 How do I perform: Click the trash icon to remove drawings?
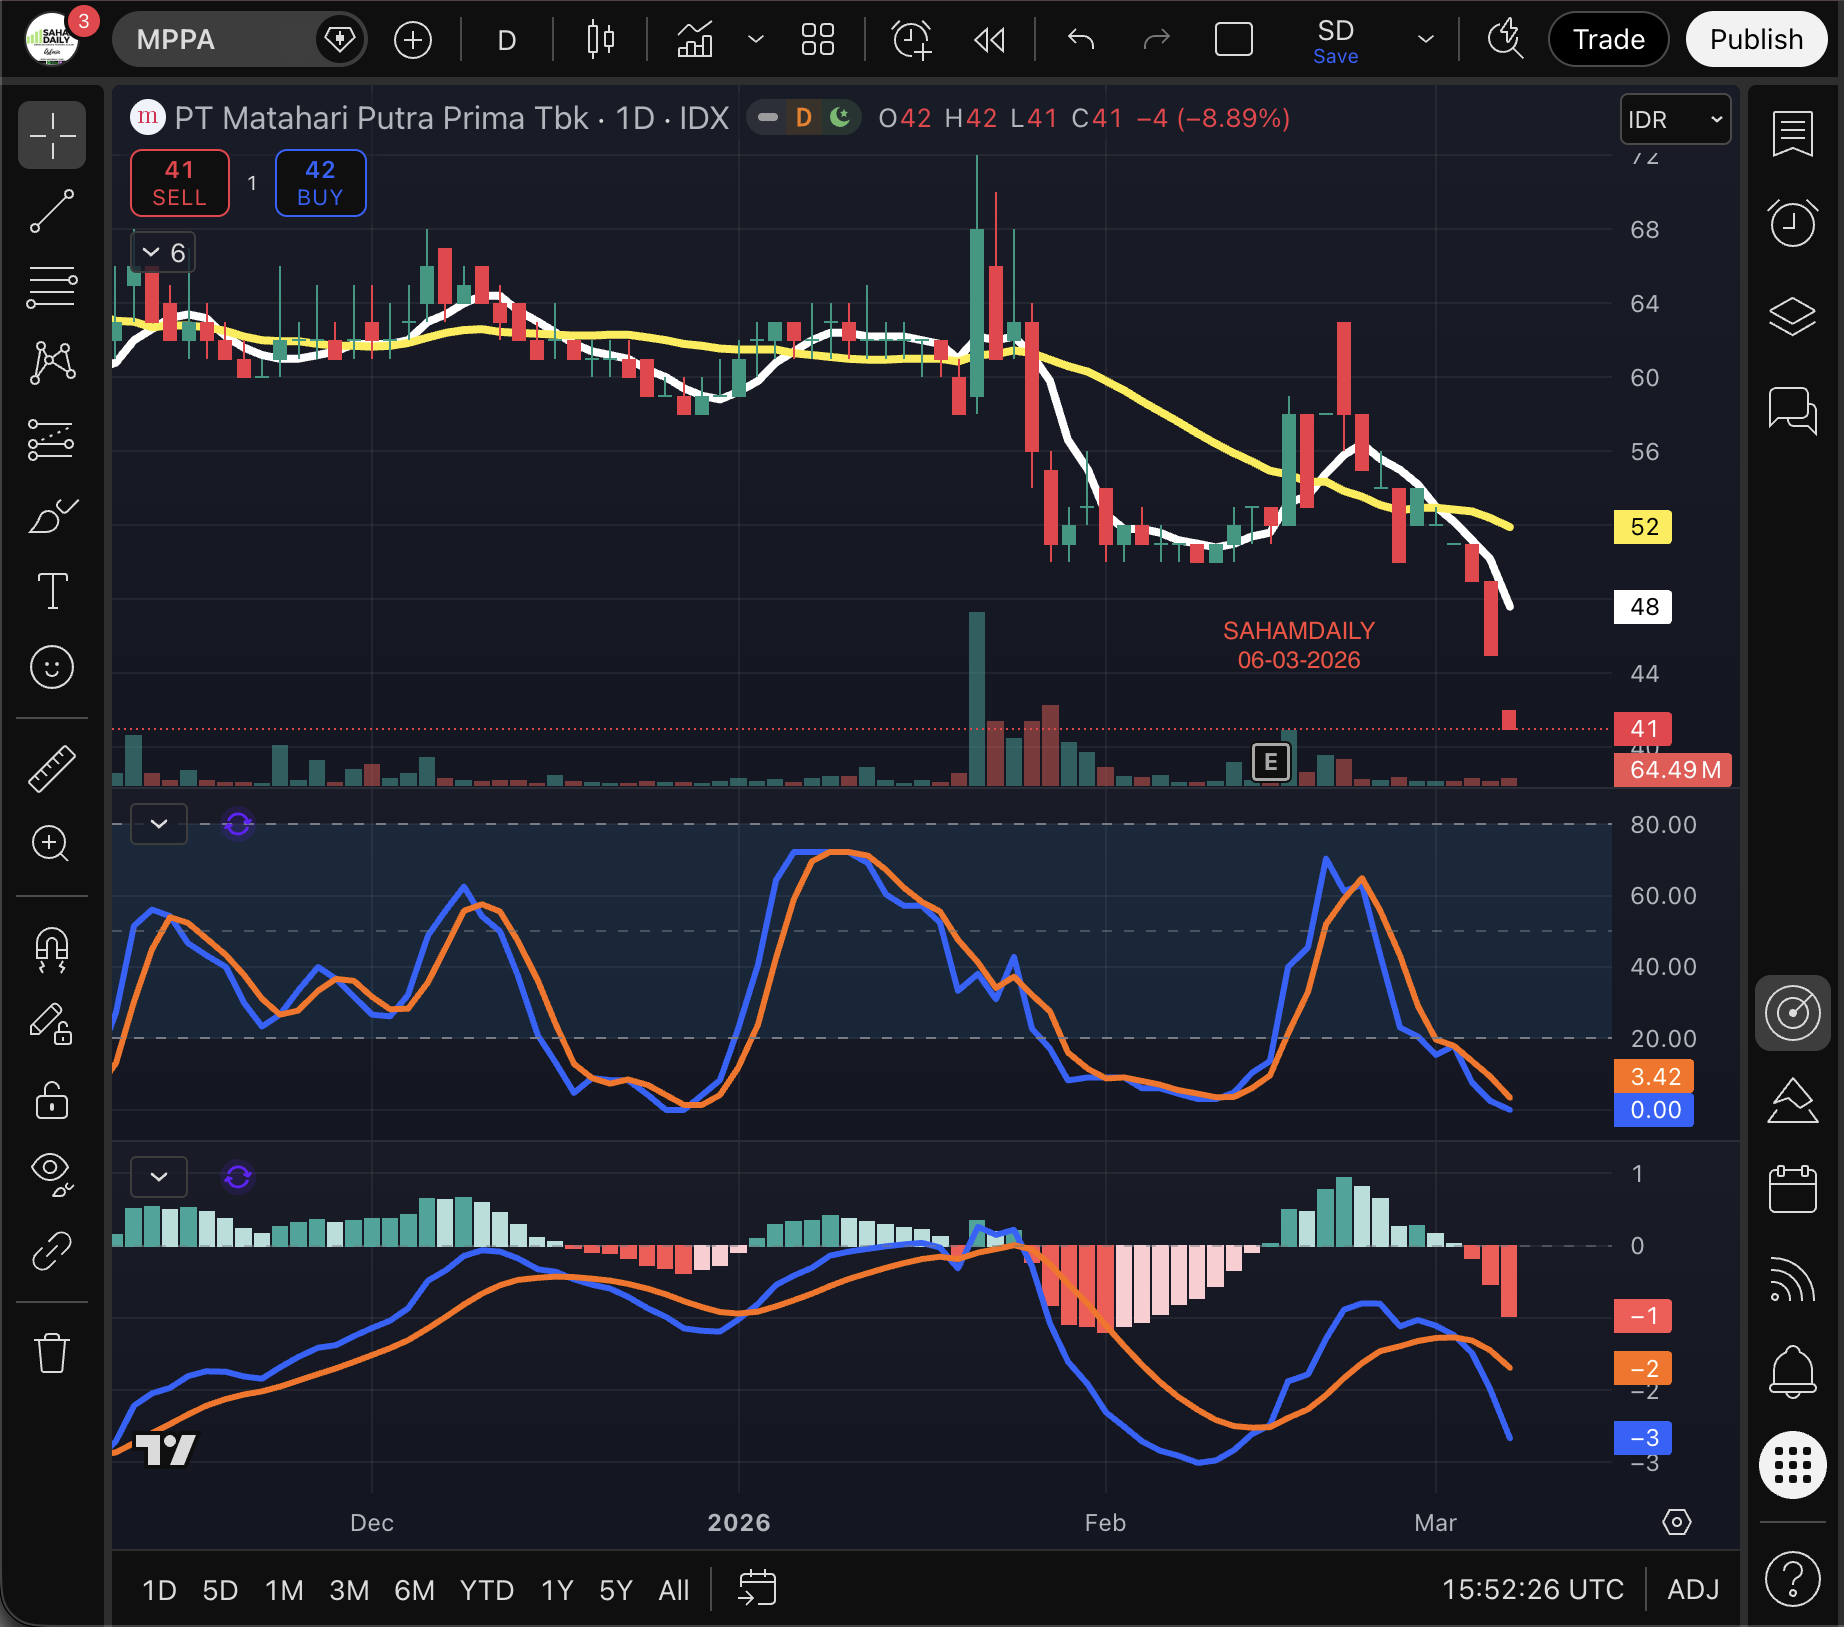pyautogui.click(x=52, y=1353)
